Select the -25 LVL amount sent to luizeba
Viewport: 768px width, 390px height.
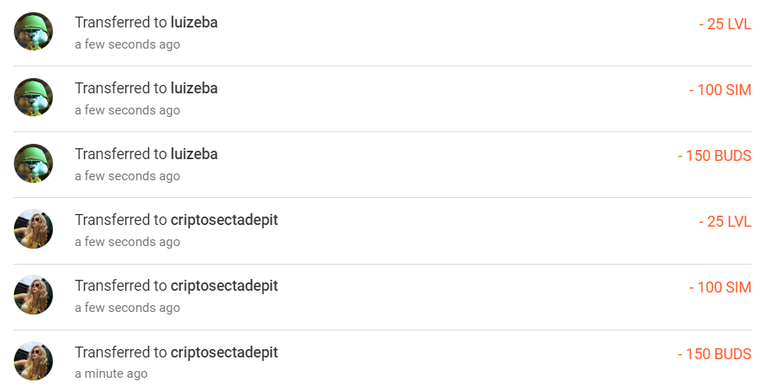725,24
